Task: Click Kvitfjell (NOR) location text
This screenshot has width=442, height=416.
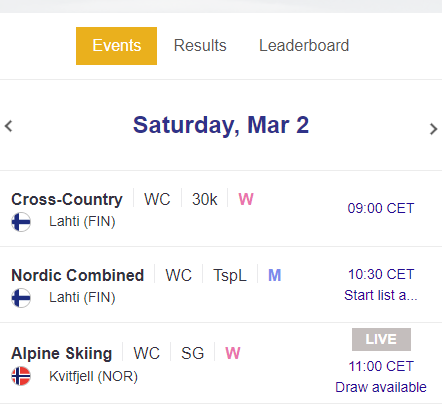Action: click(93, 376)
